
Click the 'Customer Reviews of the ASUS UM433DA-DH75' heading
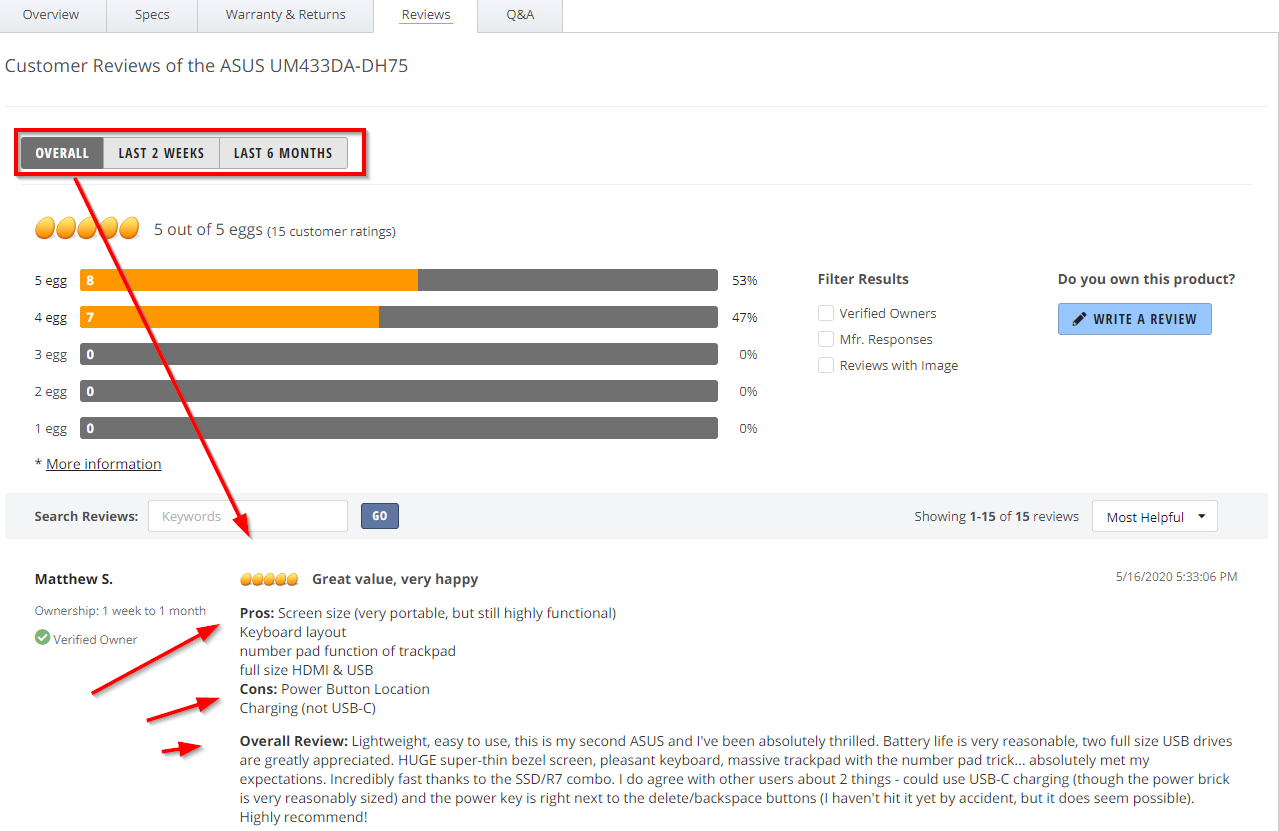click(206, 66)
